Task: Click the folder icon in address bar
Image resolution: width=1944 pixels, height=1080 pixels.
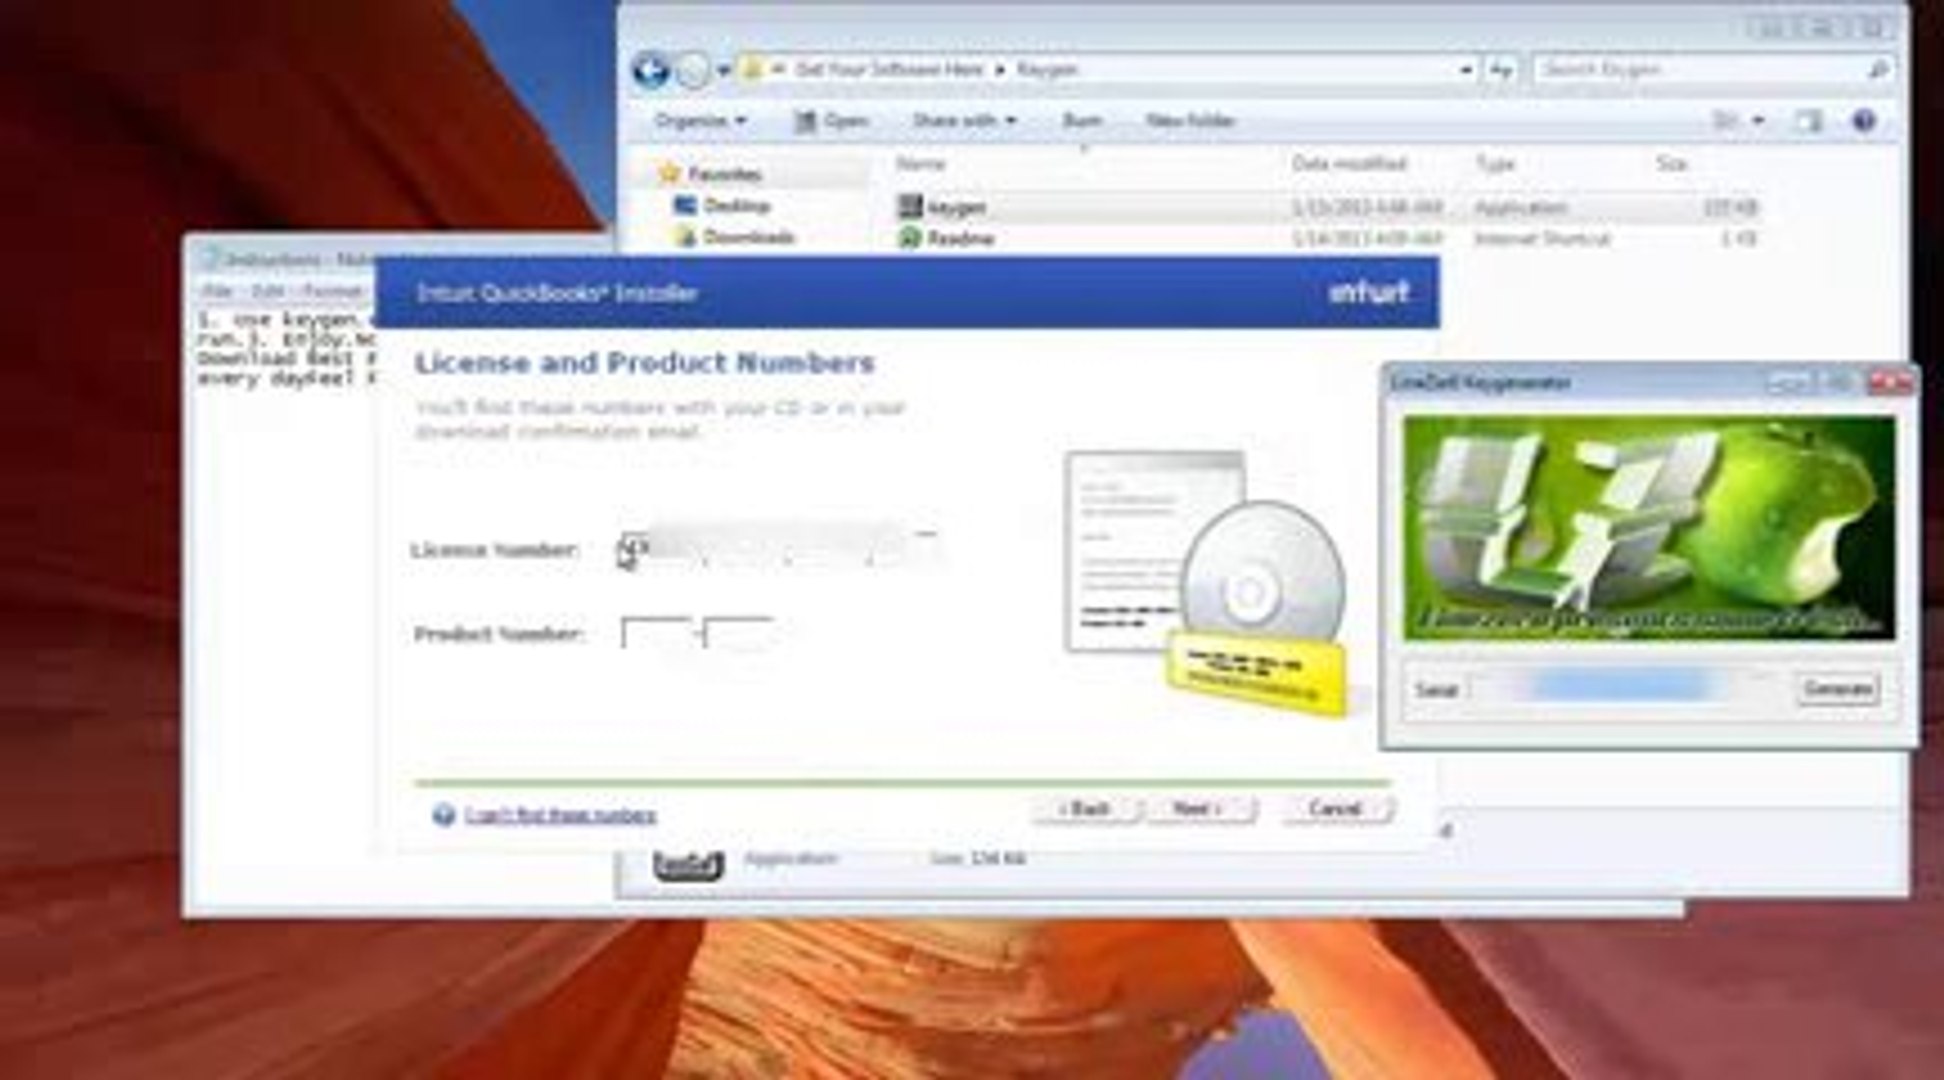Action: click(752, 70)
